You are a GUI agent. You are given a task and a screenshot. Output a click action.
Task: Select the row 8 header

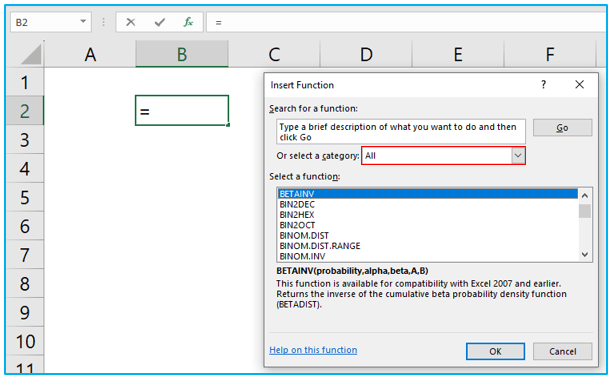(25, 284)
